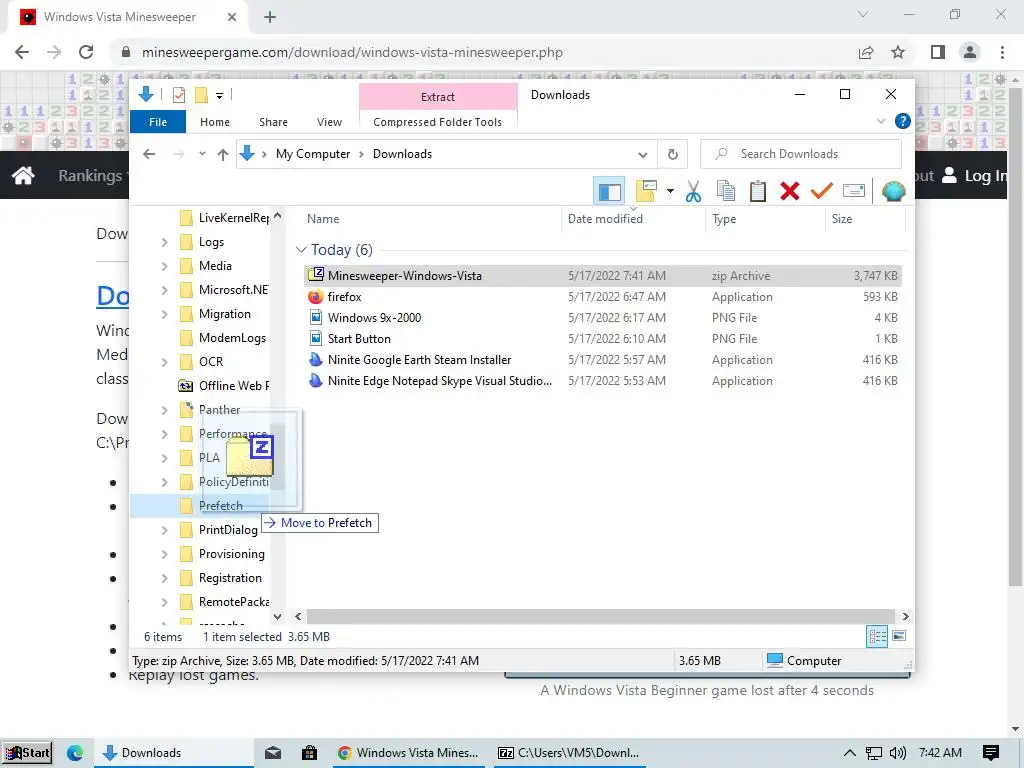
Task: Open the File ribbon tab
Action: (158, 122)
